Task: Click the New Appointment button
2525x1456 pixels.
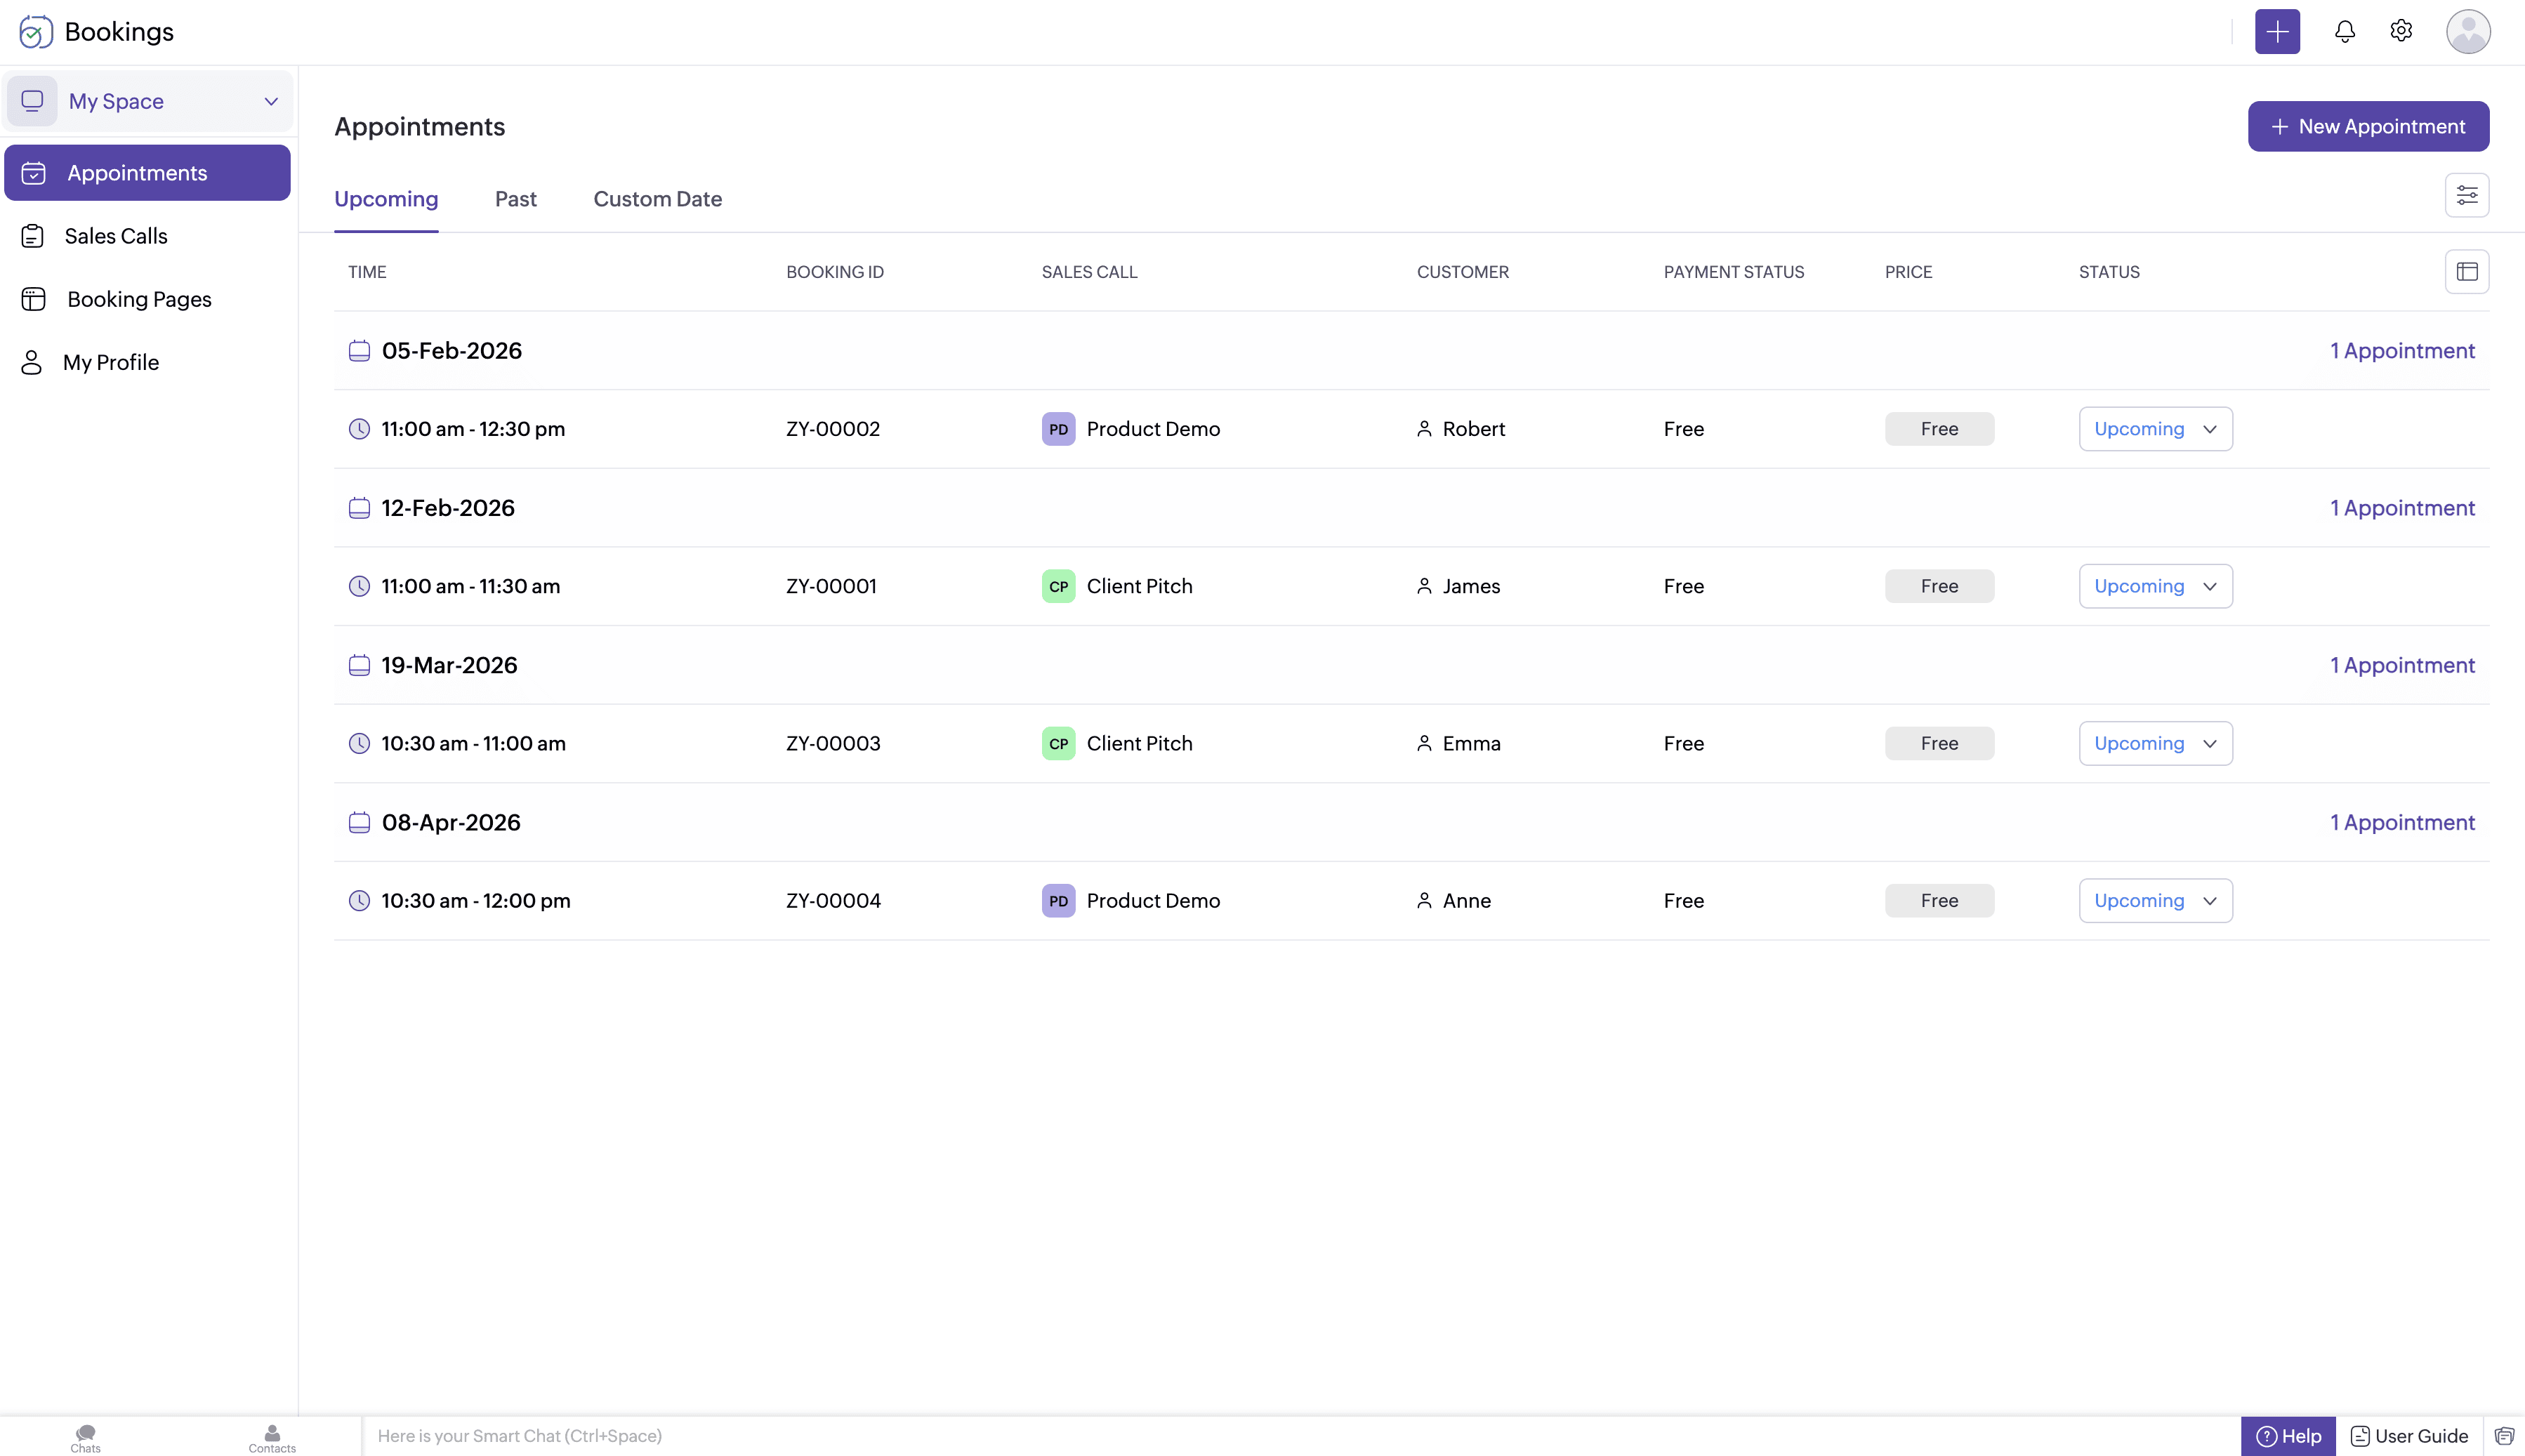Action: point(2367,127)
